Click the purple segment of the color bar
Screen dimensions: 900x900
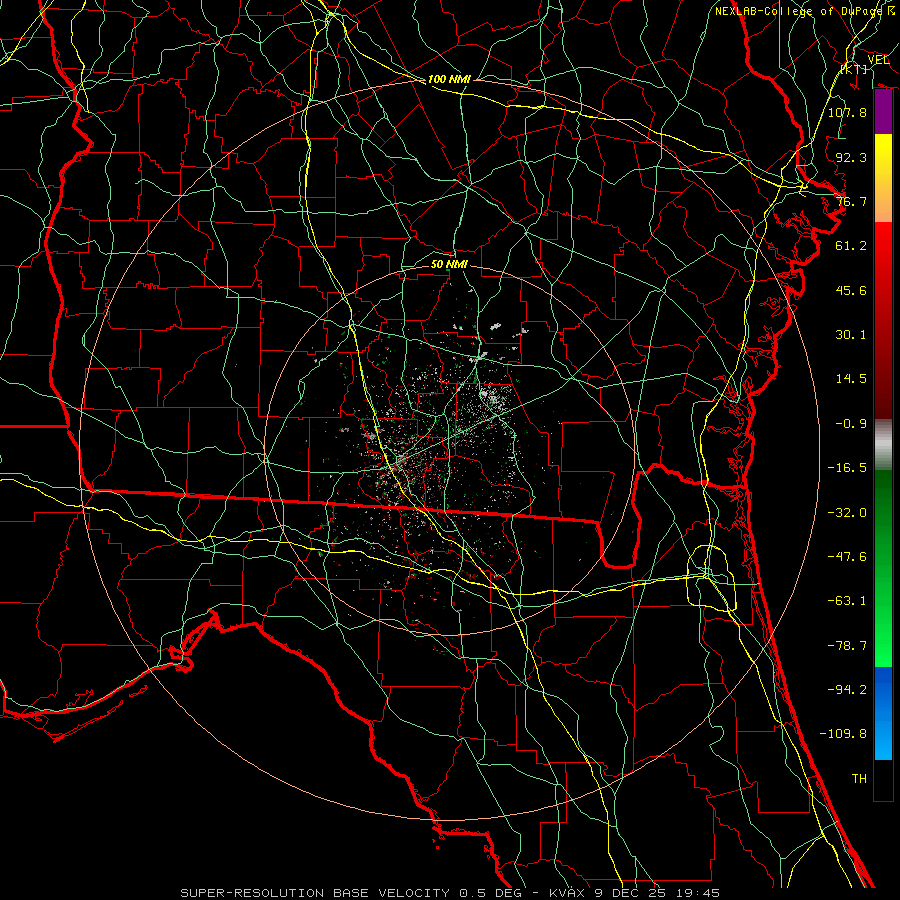click(883, 112)
